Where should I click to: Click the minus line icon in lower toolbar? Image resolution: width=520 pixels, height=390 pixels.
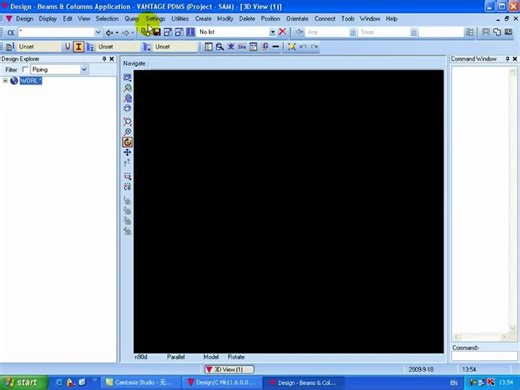(x=276, y=47)
